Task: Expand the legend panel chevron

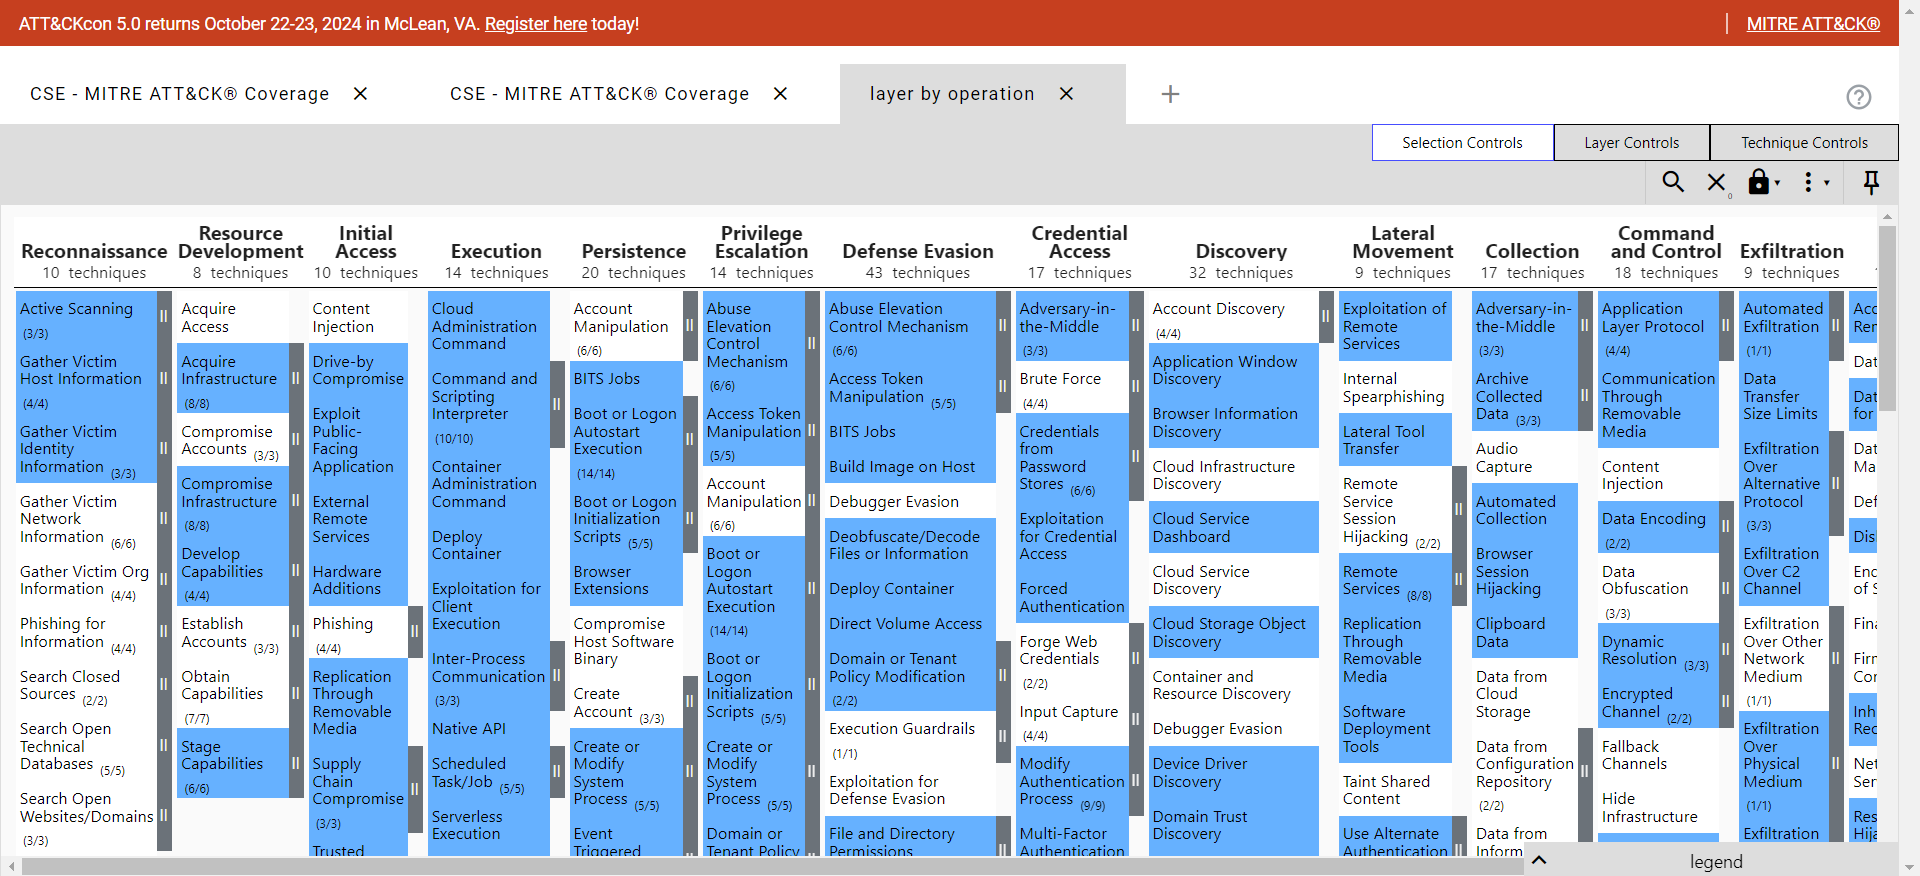Action: (1539, 860)
